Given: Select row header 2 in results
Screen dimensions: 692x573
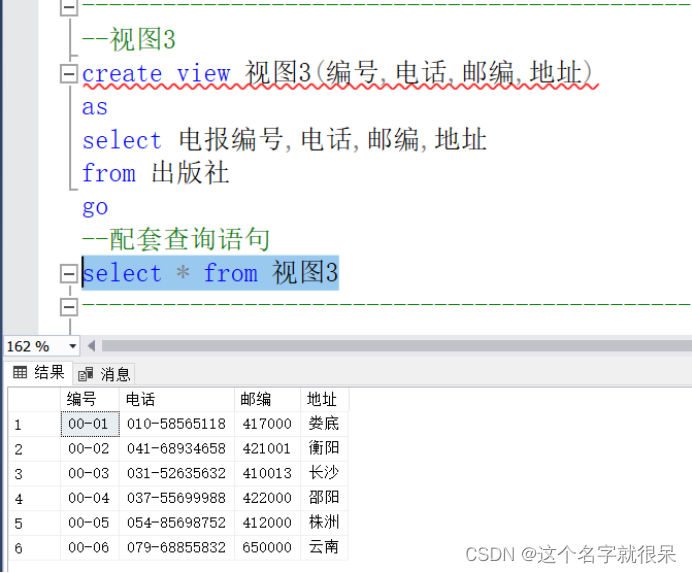Looking at the screenshot, I should pyautogui.click(x=34, y=449).
